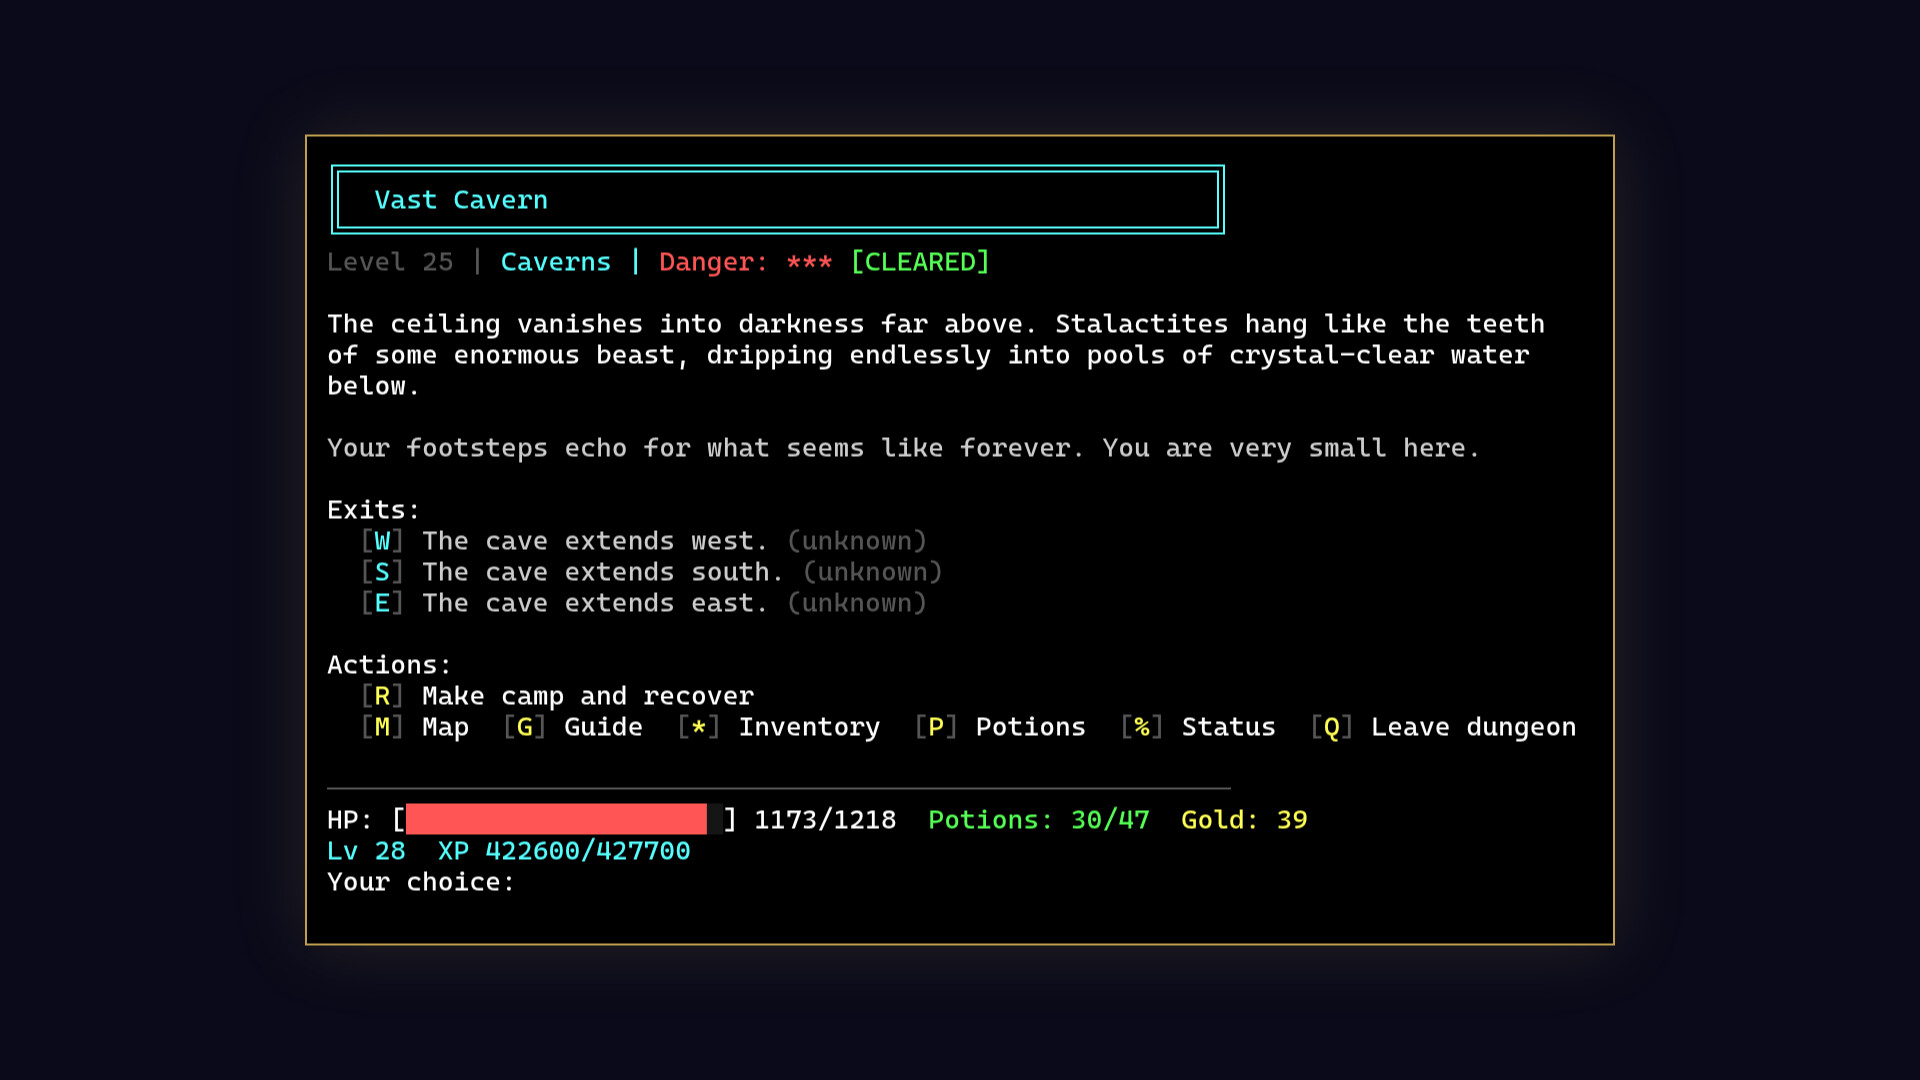This screenshot has height=1080, width=1920.
Task: Click the Vast Cavern title box
Action: pyautogui.click(x=778, y=200)
